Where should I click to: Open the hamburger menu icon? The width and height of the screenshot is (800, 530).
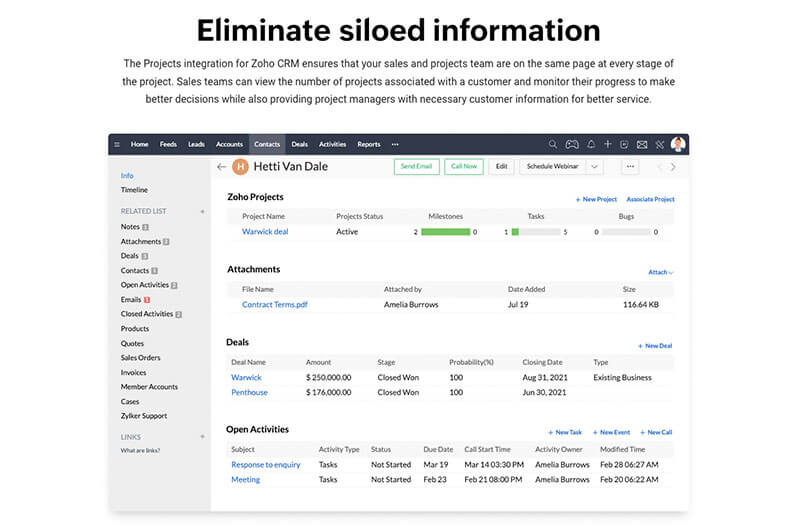coord(117,144)
